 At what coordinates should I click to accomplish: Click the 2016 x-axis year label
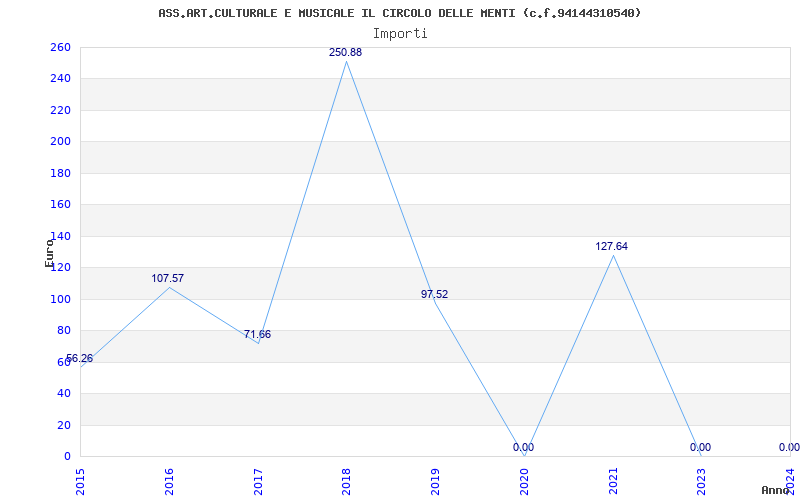[169, 482]
